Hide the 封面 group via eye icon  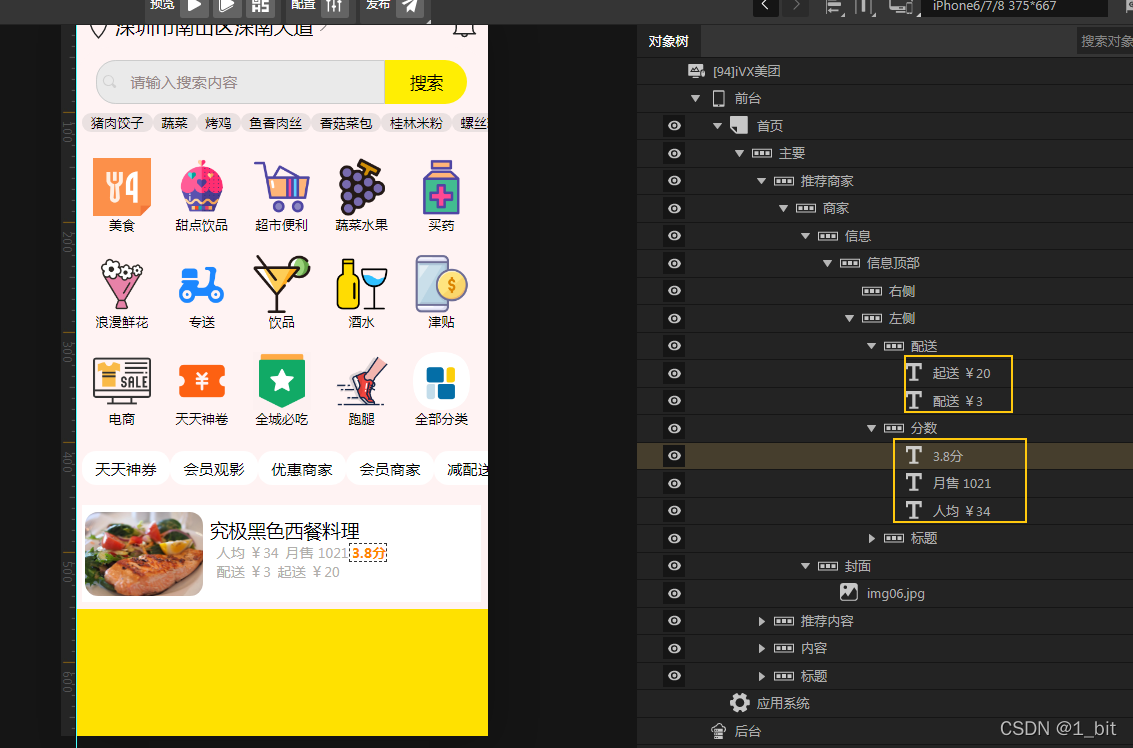click(675, 565)
